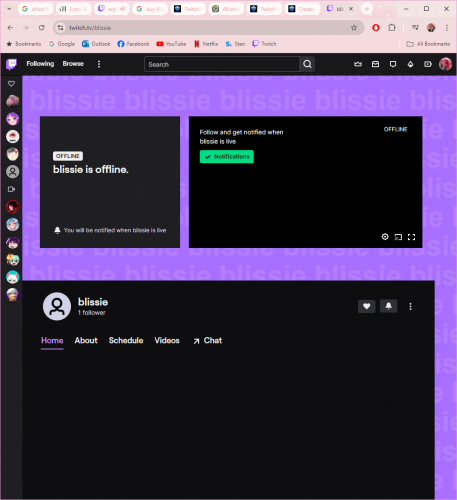Open the Chrome profile avatar
Image resolution: width=457 pixels, height=500 pixels.
coord(431,28)
